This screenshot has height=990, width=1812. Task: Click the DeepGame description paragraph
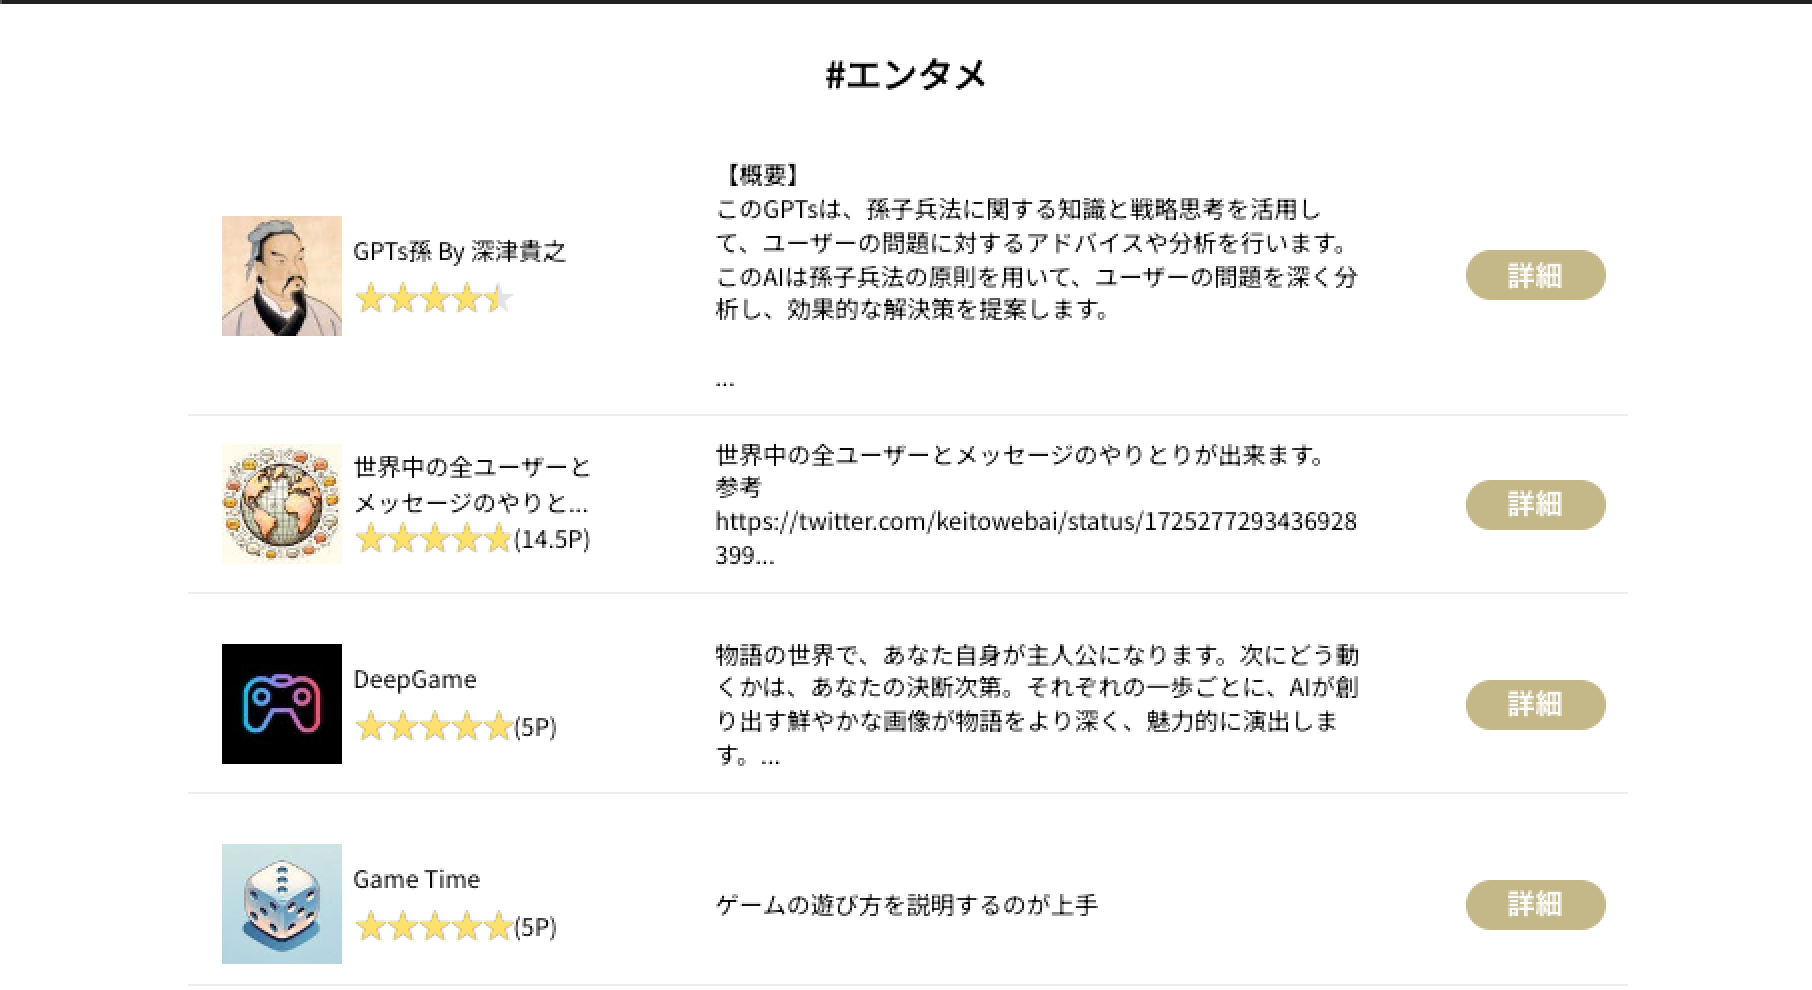1036,705
